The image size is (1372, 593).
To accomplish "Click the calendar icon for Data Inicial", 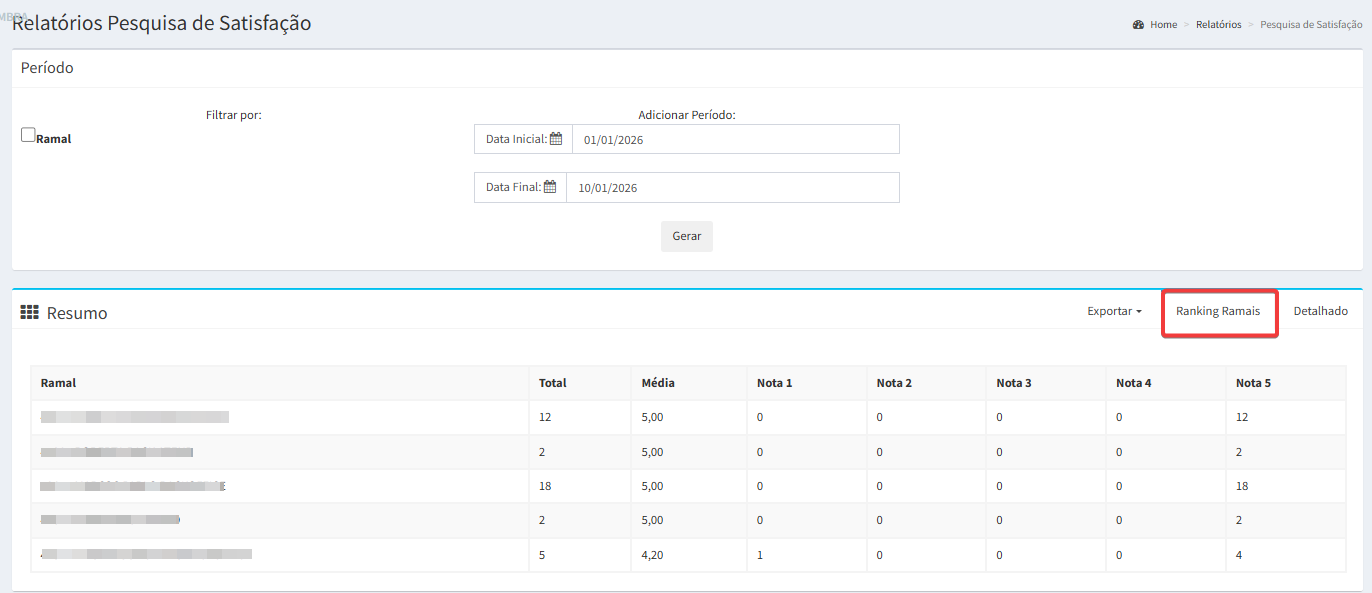I will [556, 139].
